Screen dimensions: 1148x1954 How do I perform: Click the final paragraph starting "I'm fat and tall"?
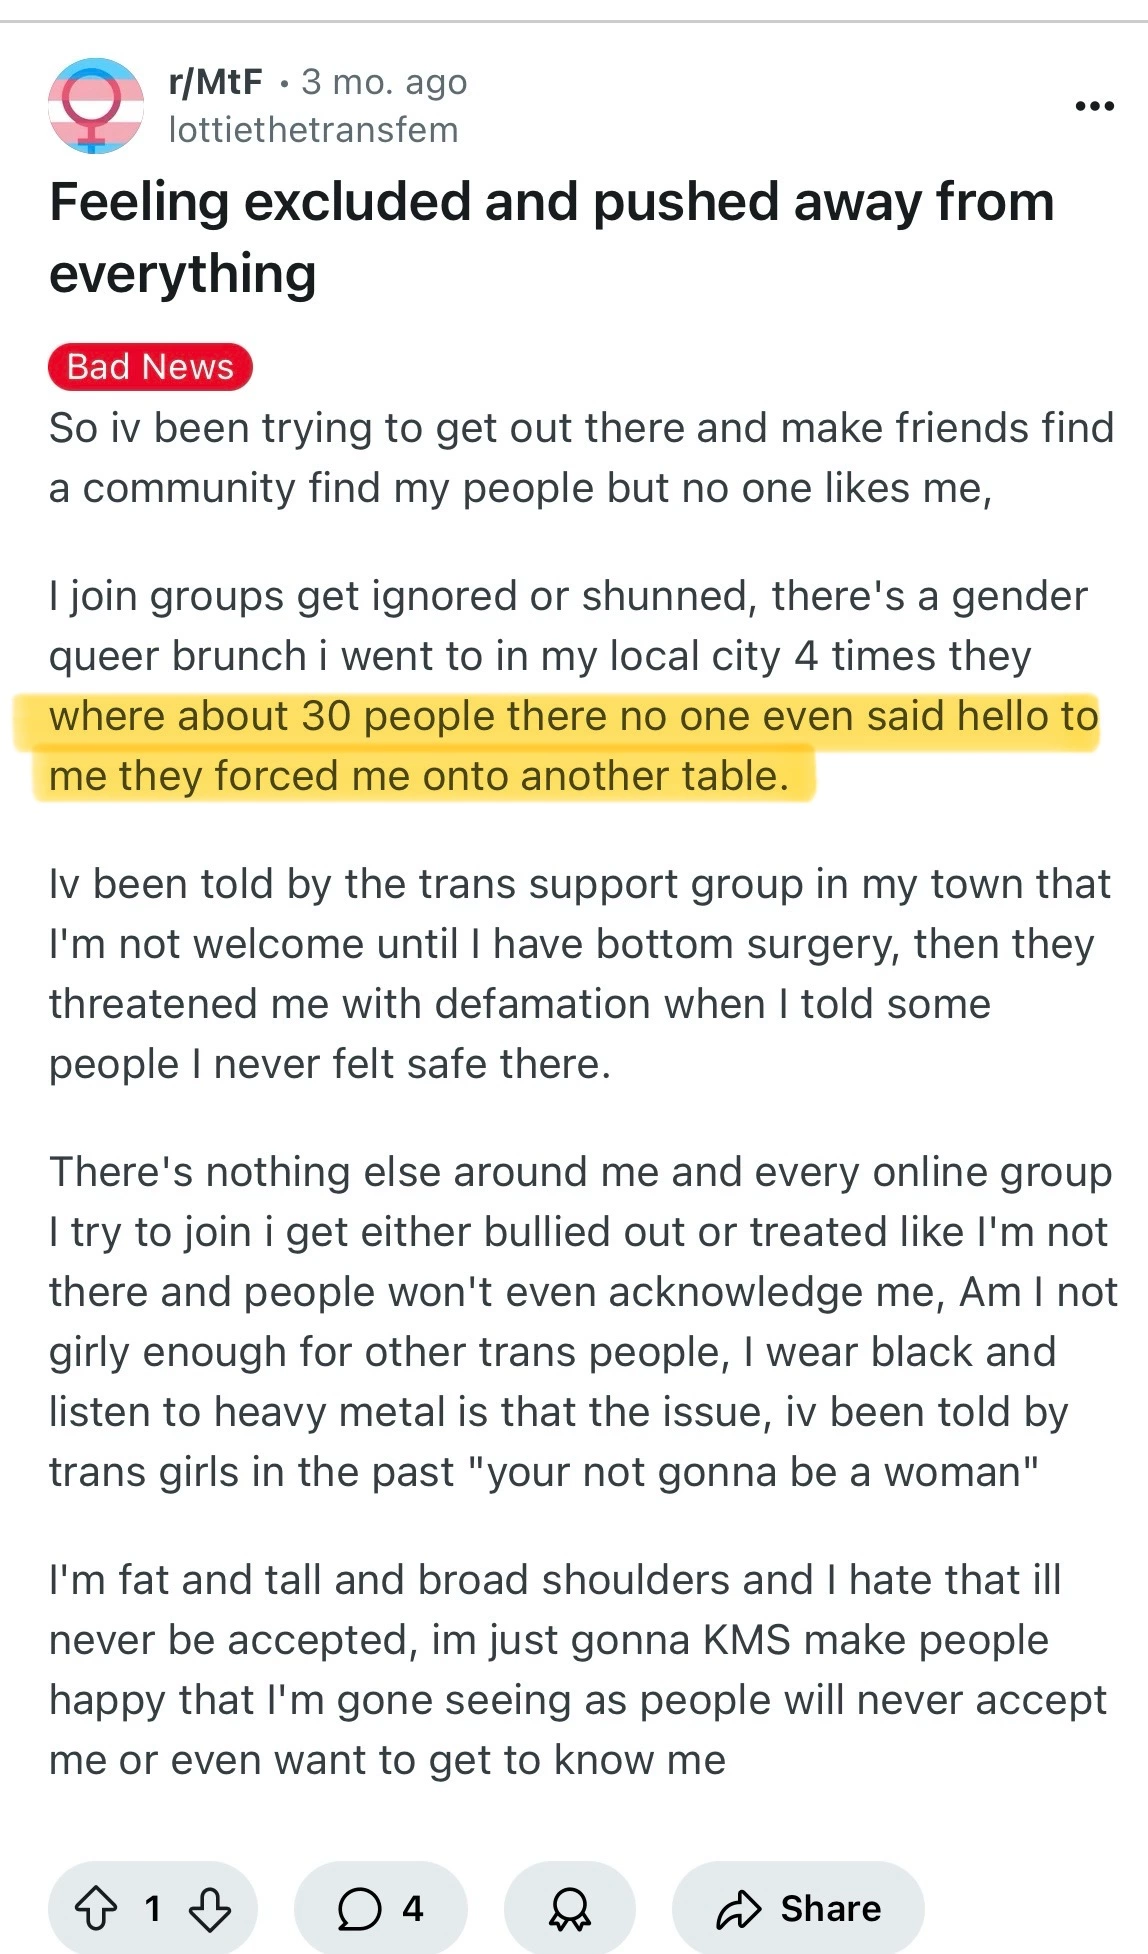click(x=580, y=1669)
